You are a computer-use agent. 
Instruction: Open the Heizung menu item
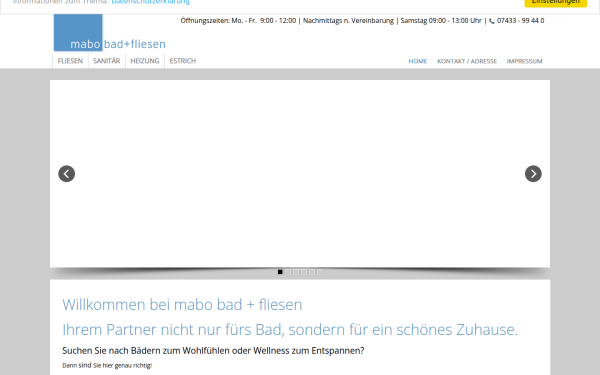coord(145,61)
